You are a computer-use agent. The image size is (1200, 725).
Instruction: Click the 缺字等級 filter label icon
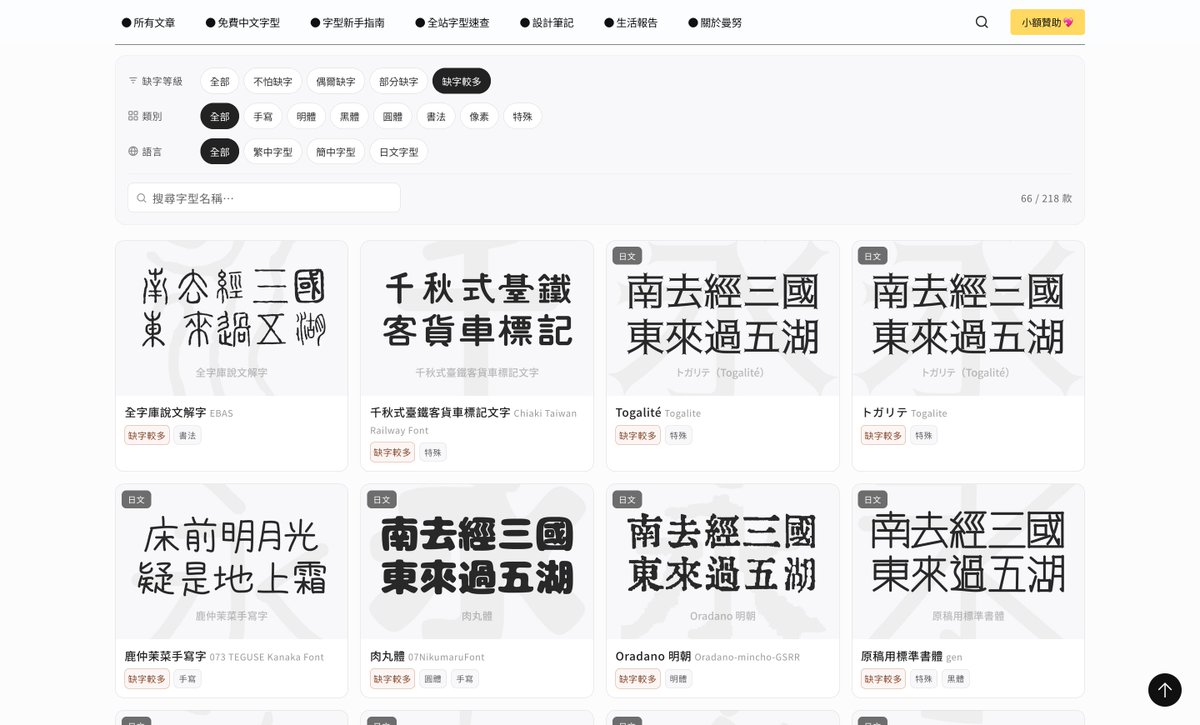click(133, 81)
